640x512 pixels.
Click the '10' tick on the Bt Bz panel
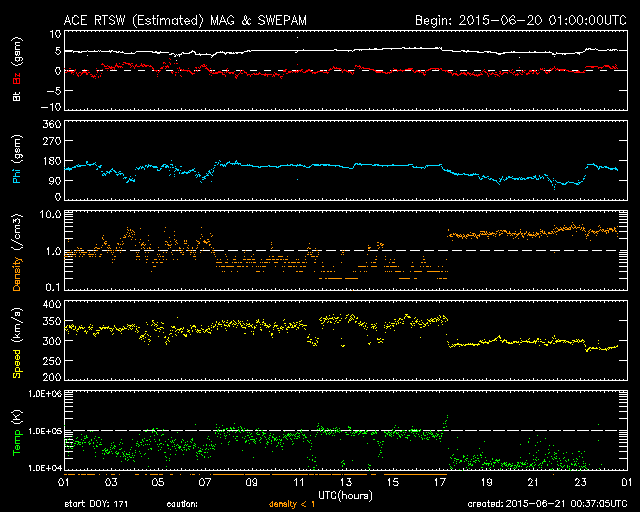click(x=56, y=34)
